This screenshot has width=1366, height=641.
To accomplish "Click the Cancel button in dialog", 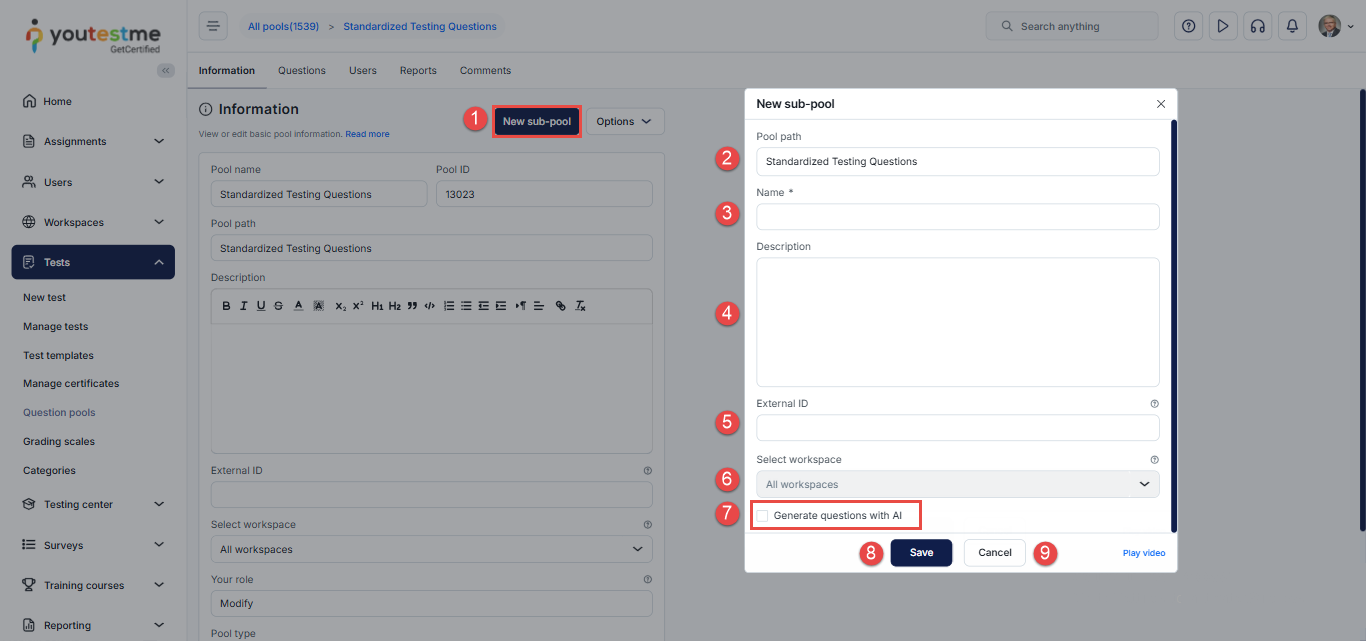I will [994, 553].
